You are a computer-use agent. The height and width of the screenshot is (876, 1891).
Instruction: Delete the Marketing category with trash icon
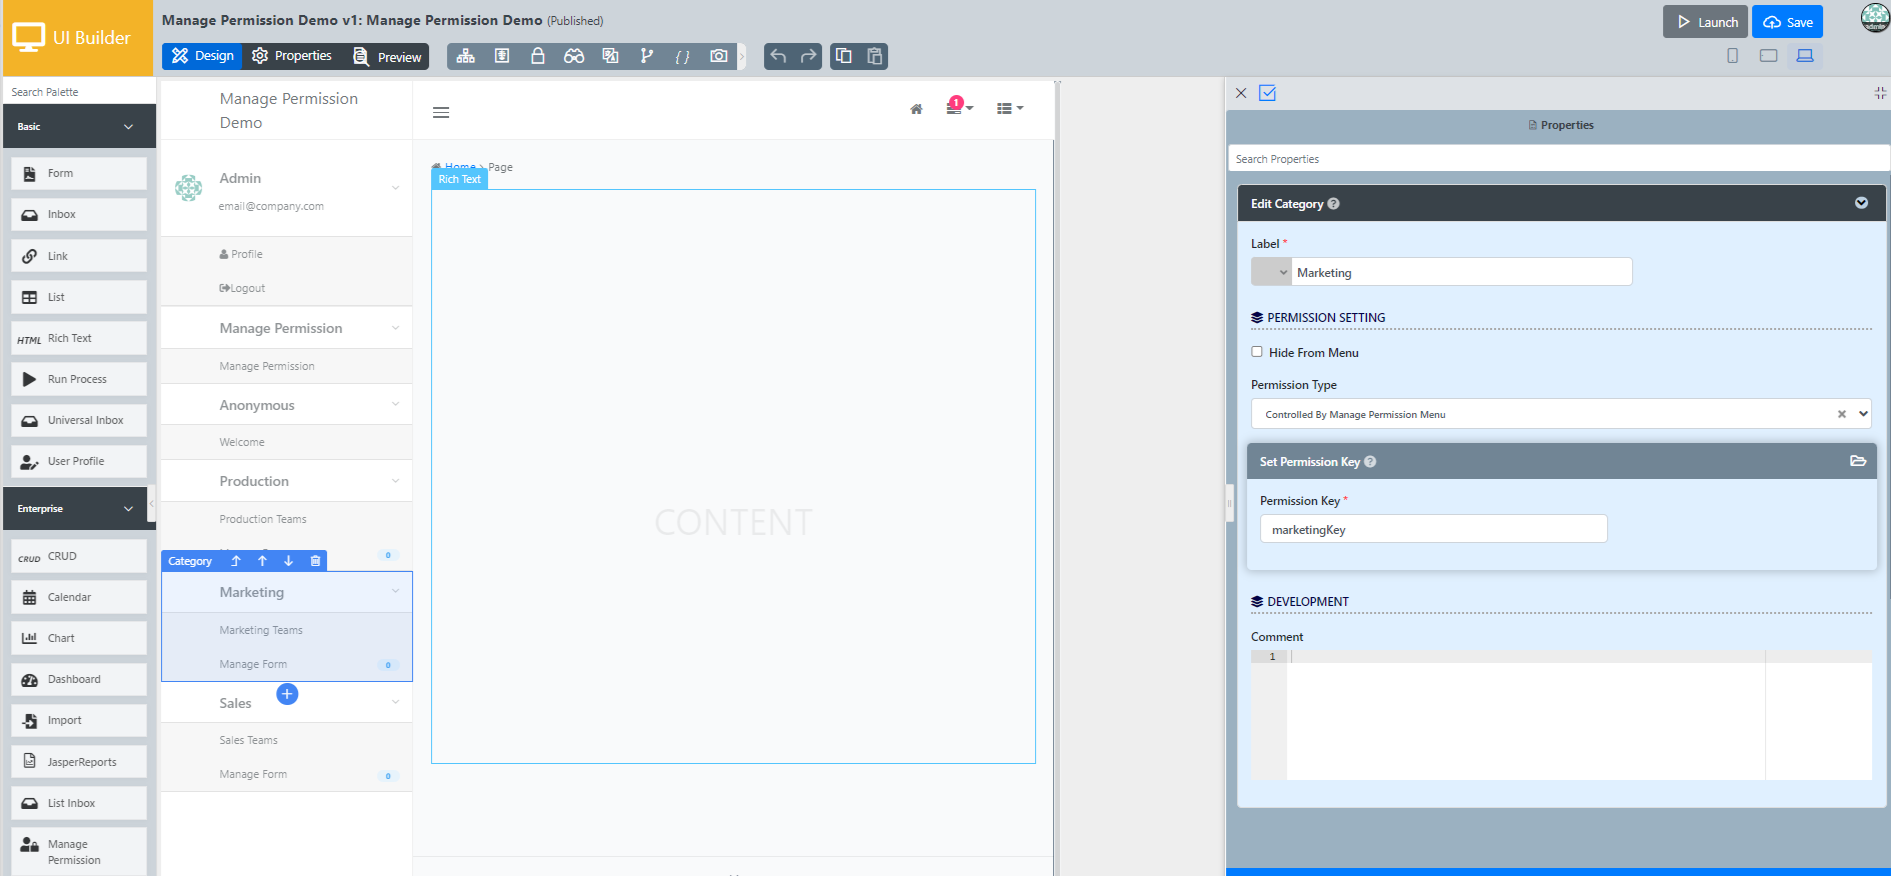315,561
